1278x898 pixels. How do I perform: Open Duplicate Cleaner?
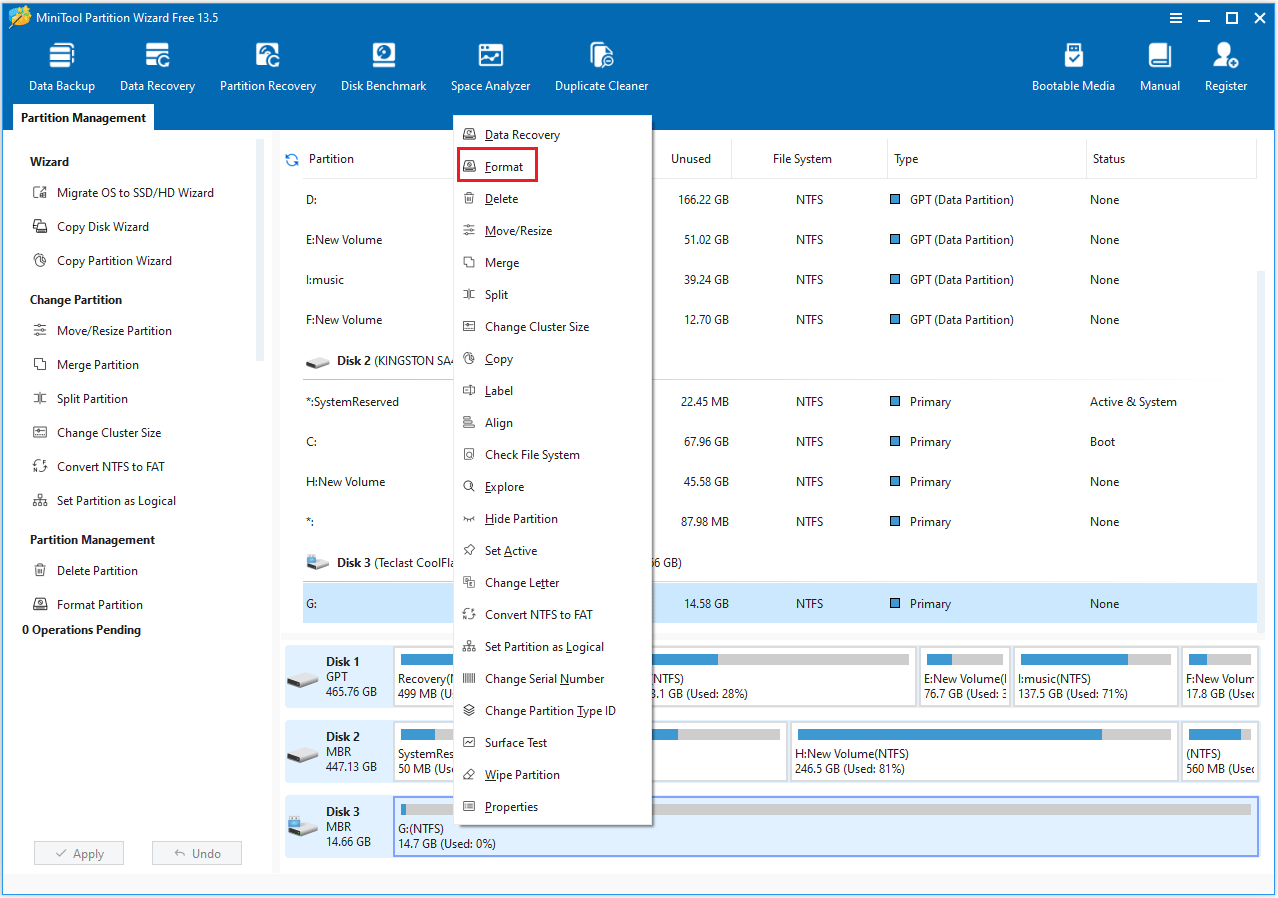pyautogui.click(x=601, y=65)
